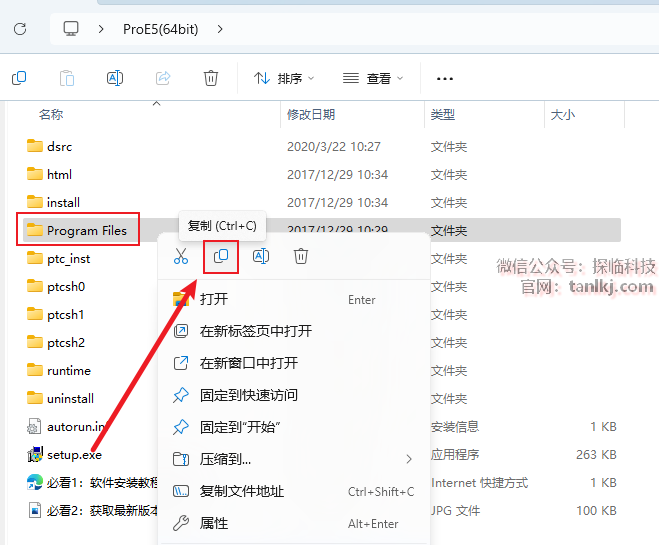Open the three-dot more options menu
The height and width of the screenshot is (545, 659).
445,79
